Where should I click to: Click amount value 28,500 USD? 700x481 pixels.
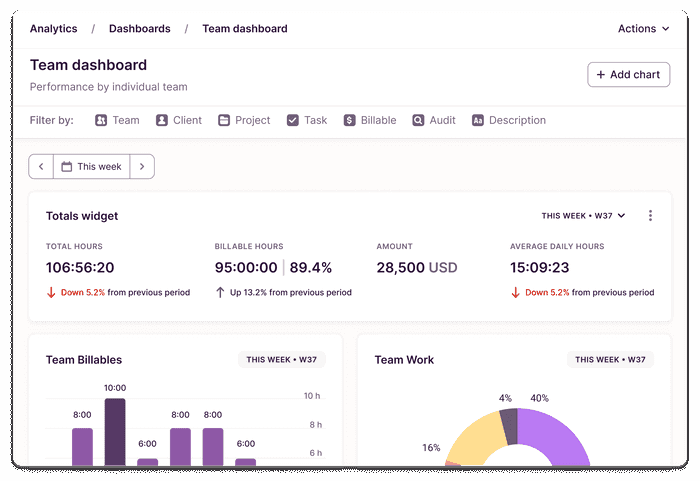(x=417, y=268)
